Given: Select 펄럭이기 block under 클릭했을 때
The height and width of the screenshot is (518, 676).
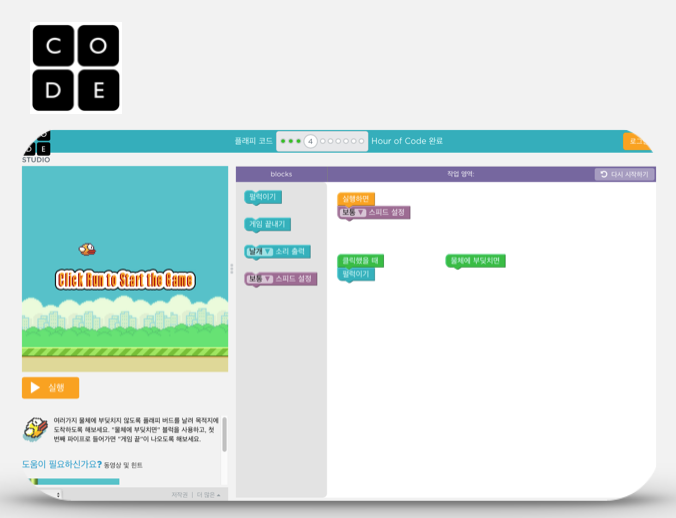Looking at the screenshot, I should pos(356,274).
